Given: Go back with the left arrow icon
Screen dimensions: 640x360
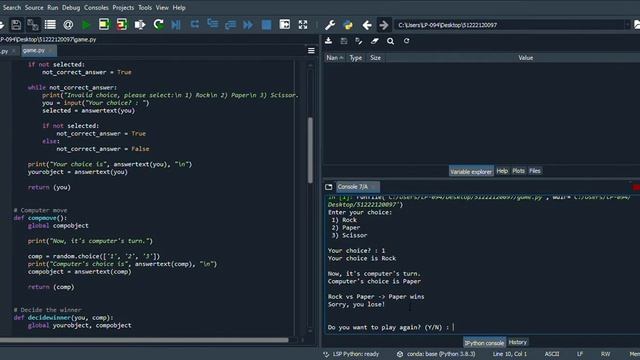Looking at the screenshot, I should point(367,25).
